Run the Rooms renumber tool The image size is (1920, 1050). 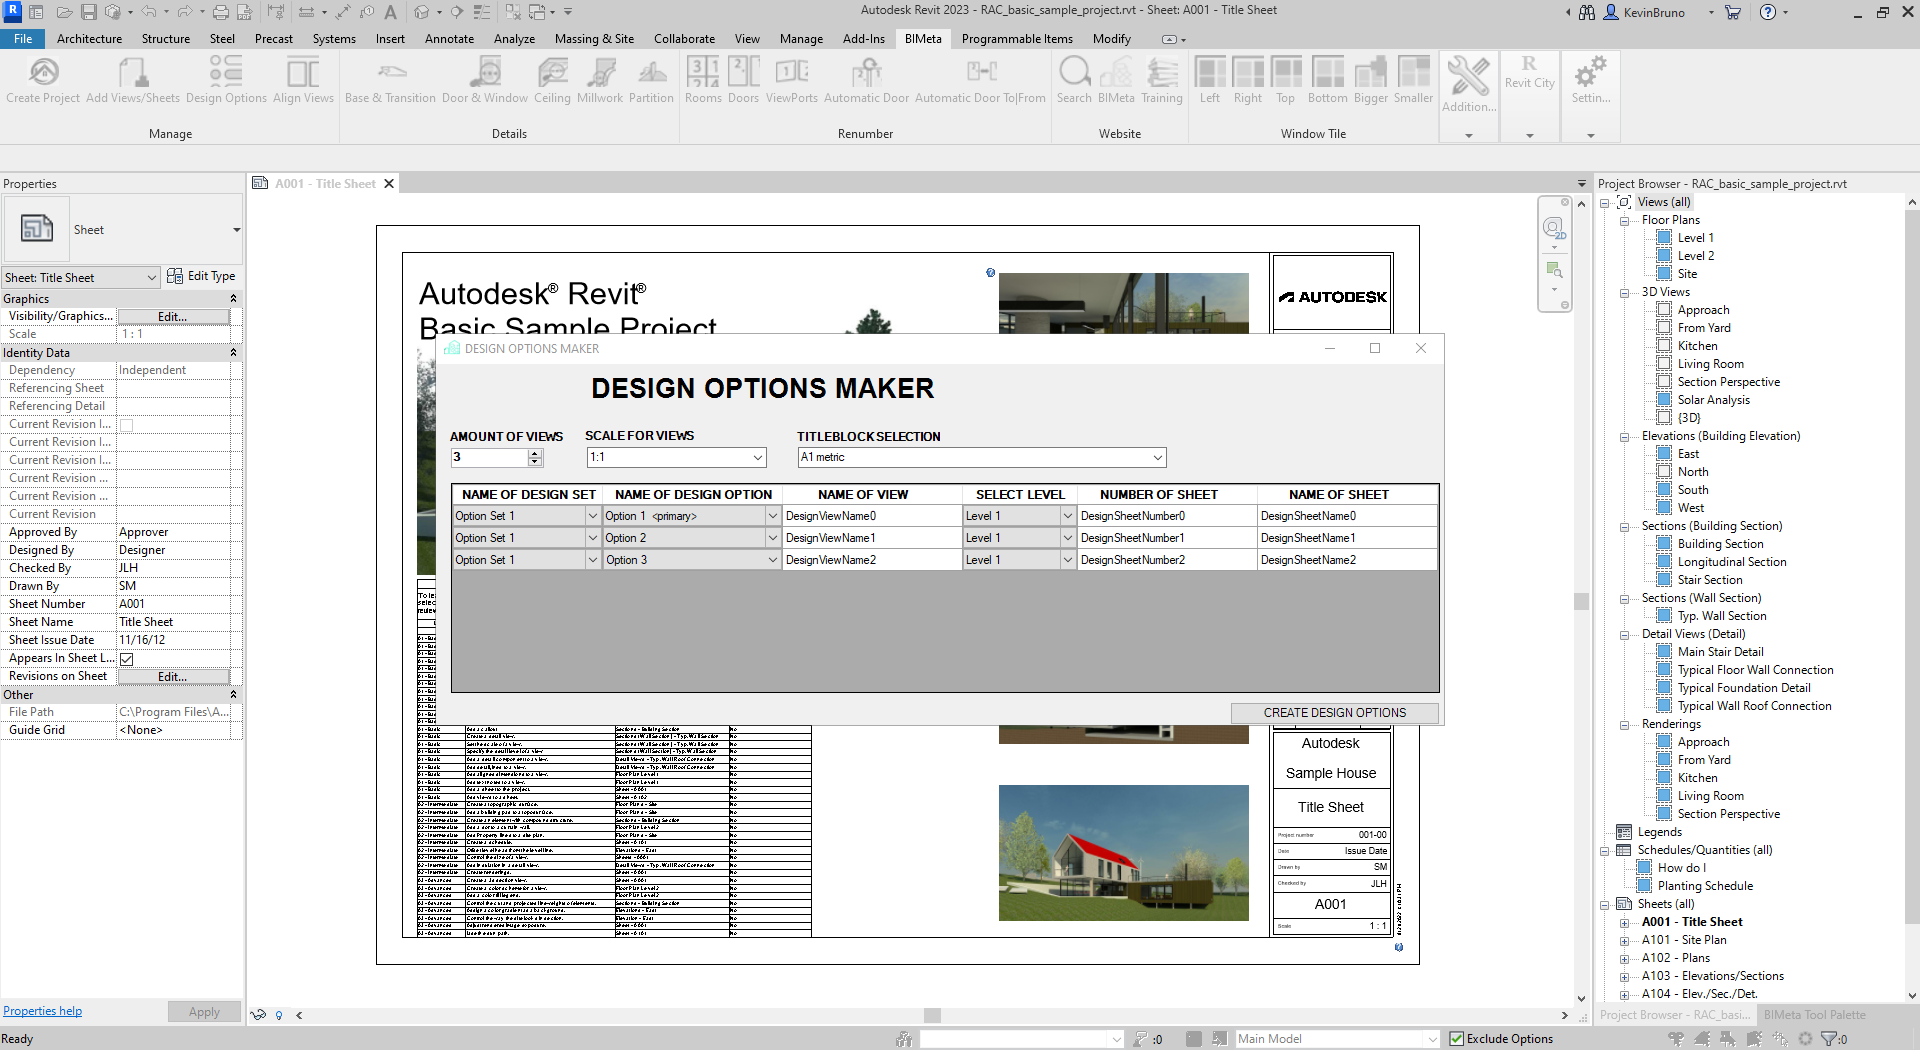click(703, 80)
